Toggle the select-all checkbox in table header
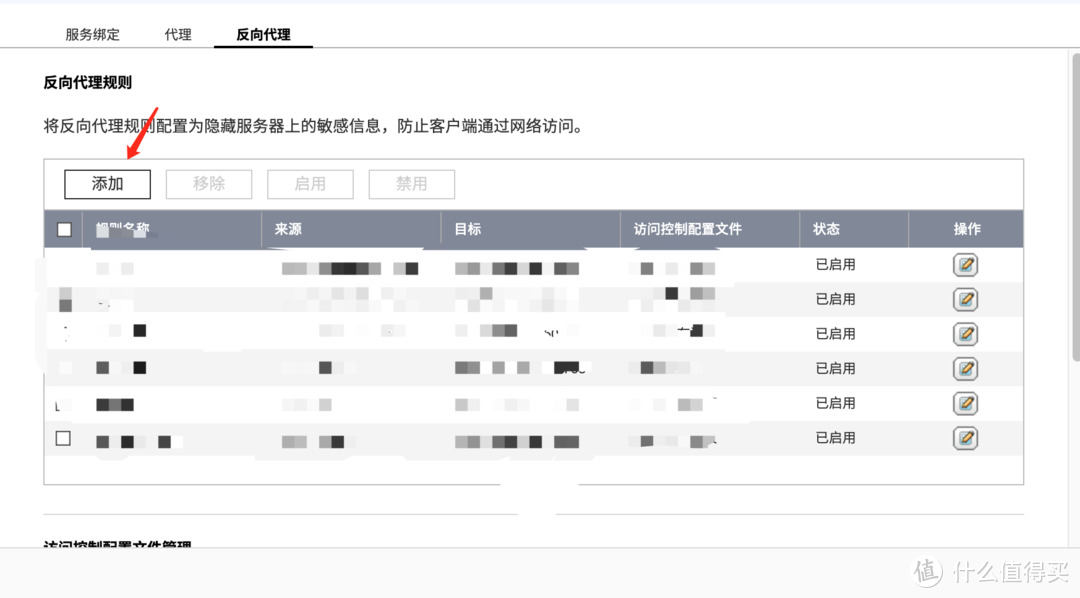Image resolution: width=1080 pixels, height=598 pixels. [64, 229]
